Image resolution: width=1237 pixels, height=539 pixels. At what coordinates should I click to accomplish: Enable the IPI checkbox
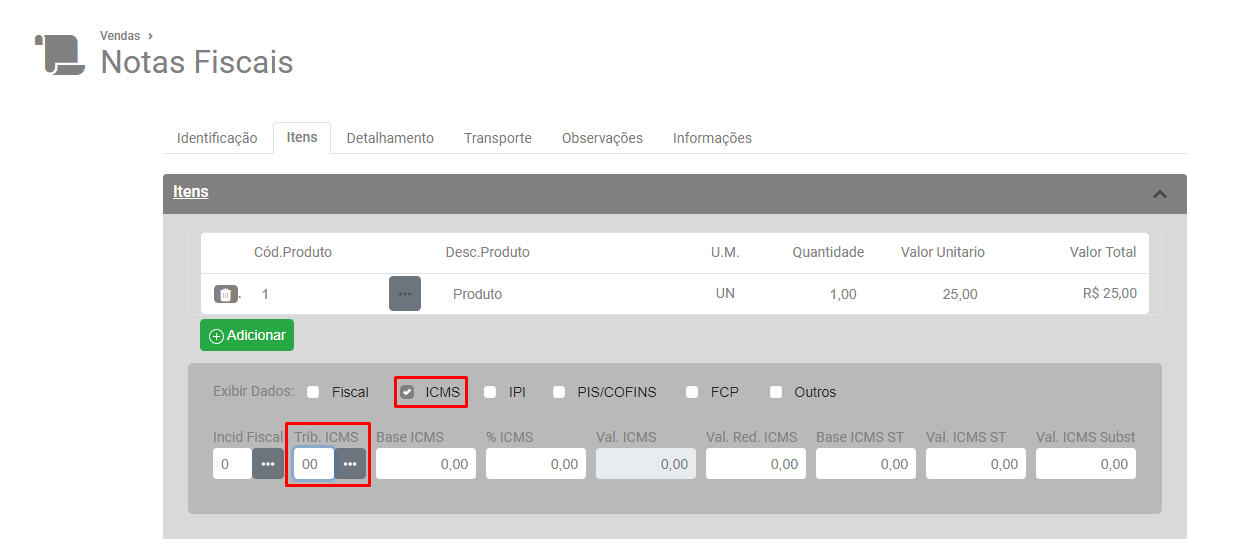[x=490, y=392]
